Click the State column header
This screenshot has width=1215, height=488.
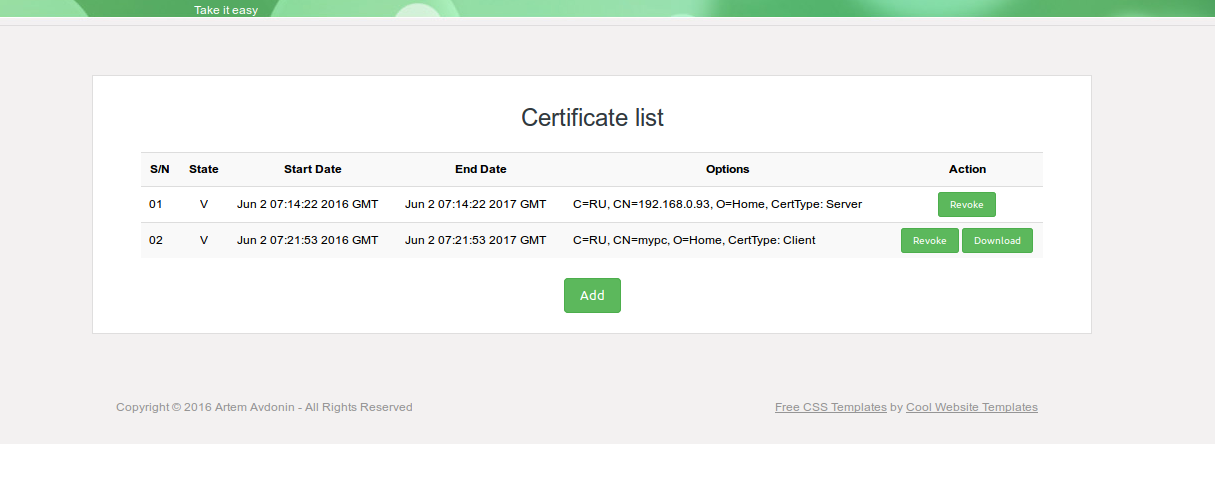point(204,169)
